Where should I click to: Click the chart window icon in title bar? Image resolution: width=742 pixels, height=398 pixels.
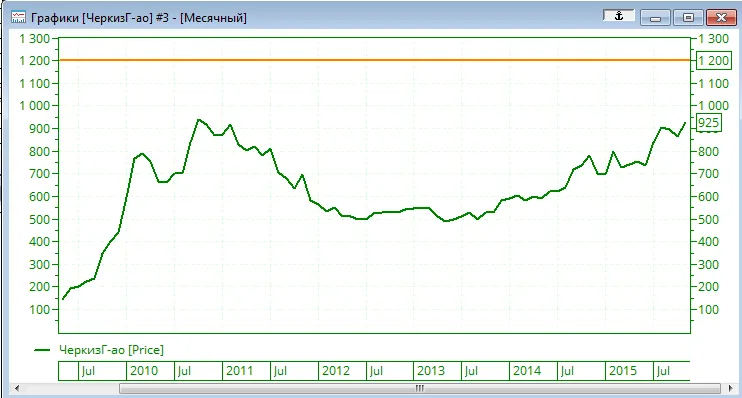18,18
